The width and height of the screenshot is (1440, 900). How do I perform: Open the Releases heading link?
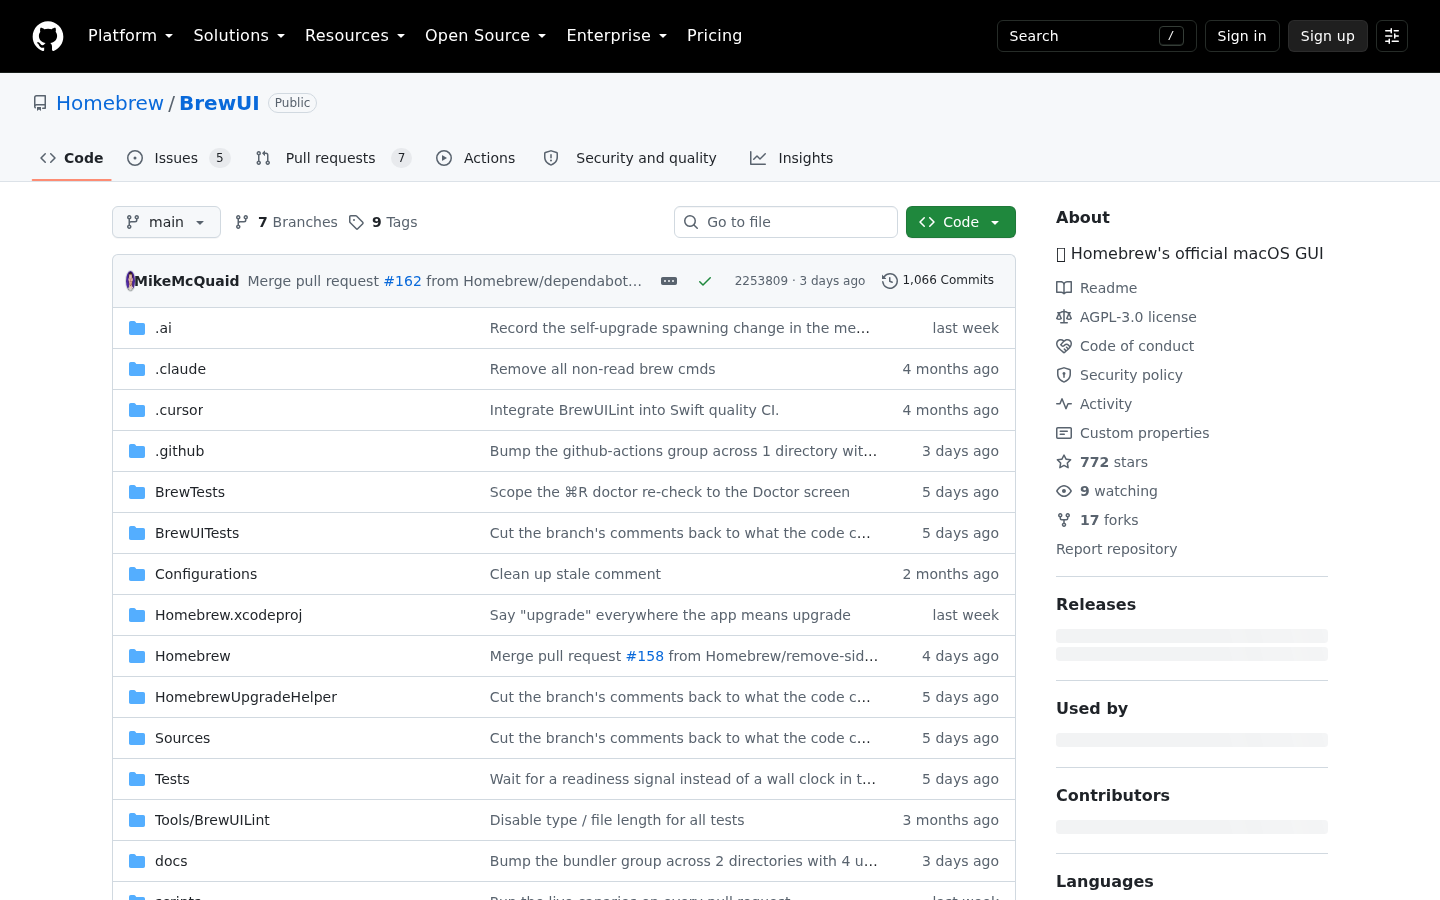(x=1096, y=604)
